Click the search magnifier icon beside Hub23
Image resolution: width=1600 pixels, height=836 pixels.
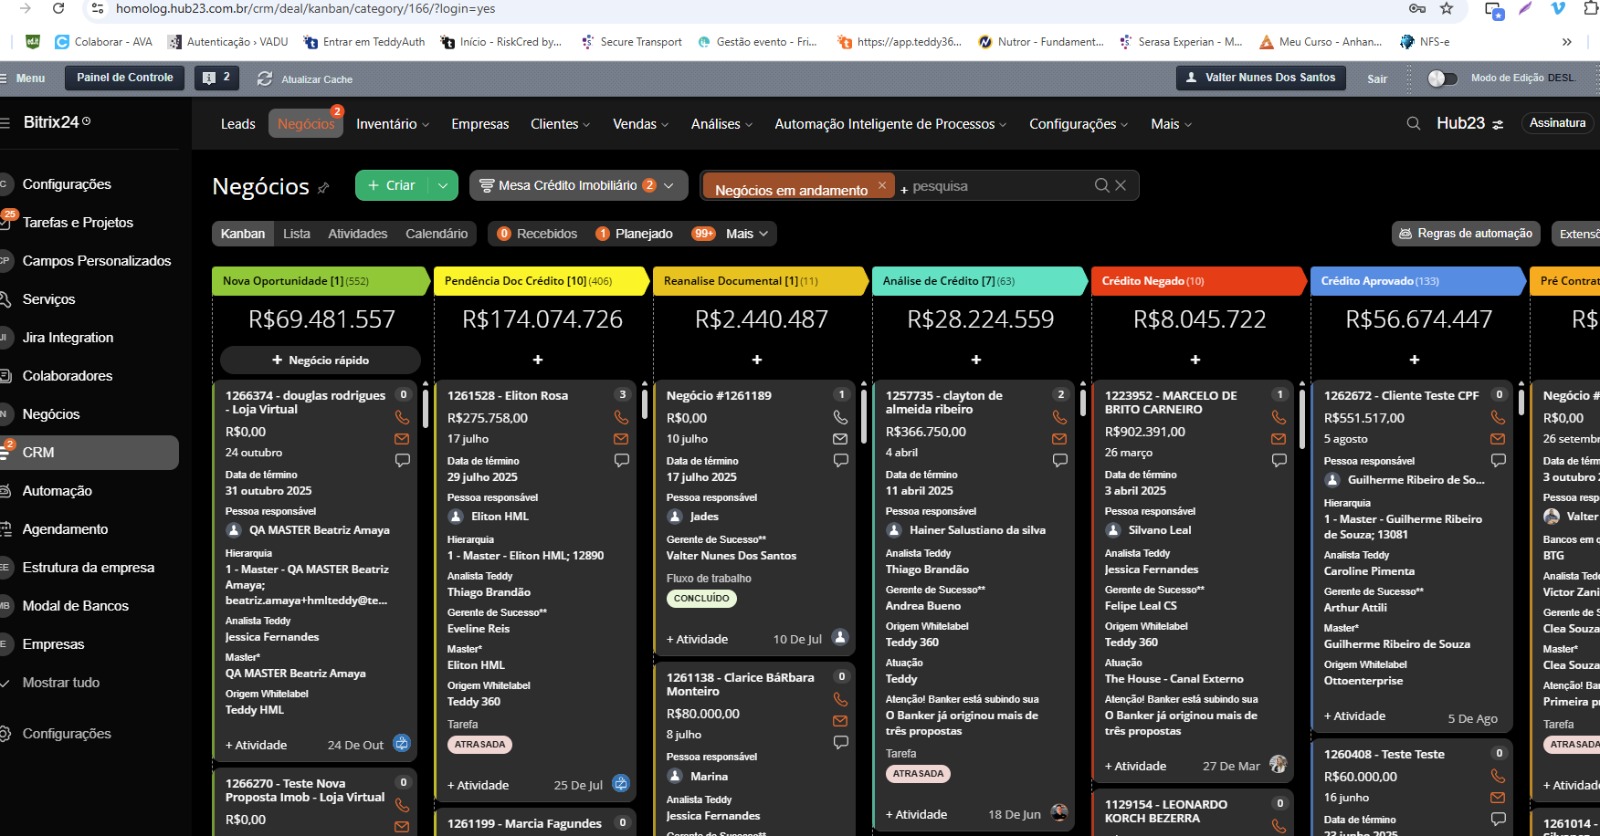point(1413,124)
